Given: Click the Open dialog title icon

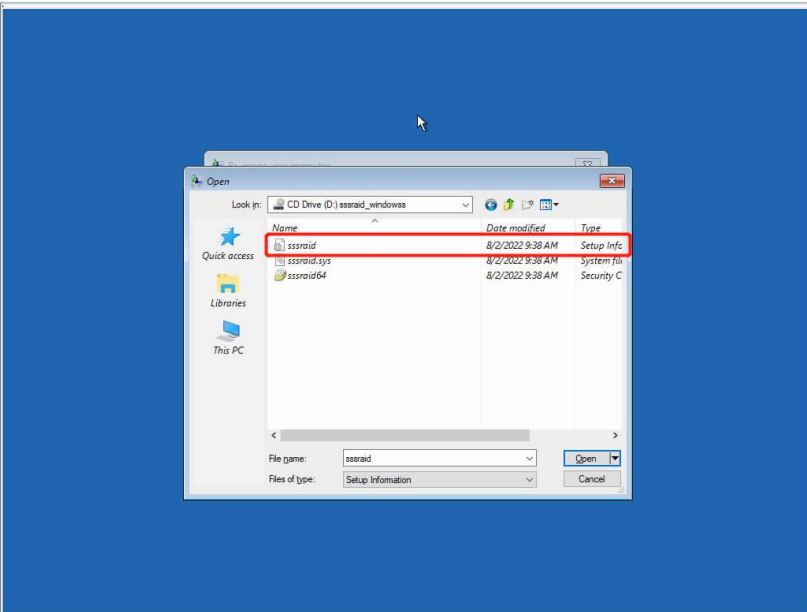Looking at the screenshot, I should [197, 181].
